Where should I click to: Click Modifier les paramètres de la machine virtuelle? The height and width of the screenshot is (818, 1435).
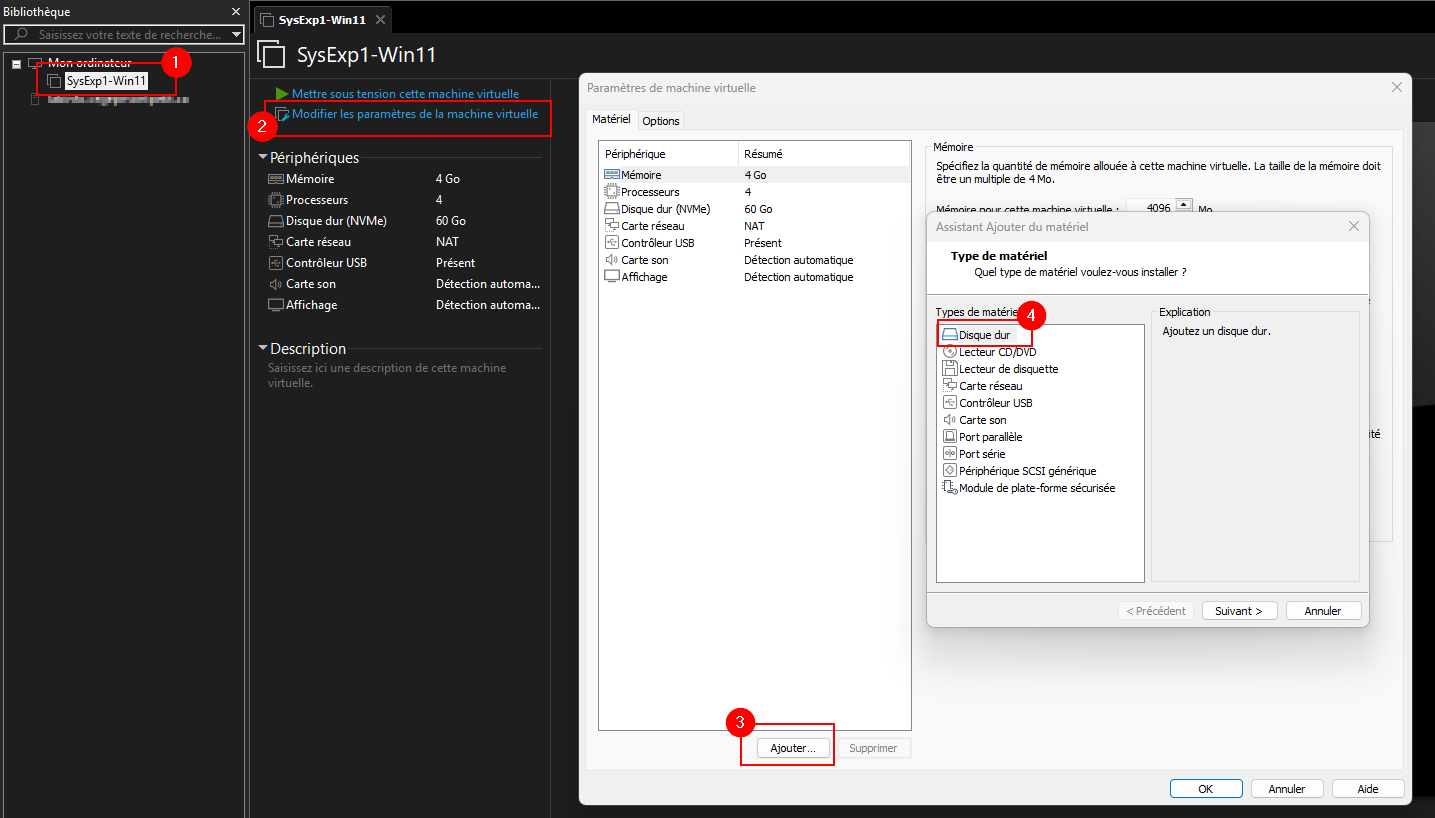click(x=415, y=114)
